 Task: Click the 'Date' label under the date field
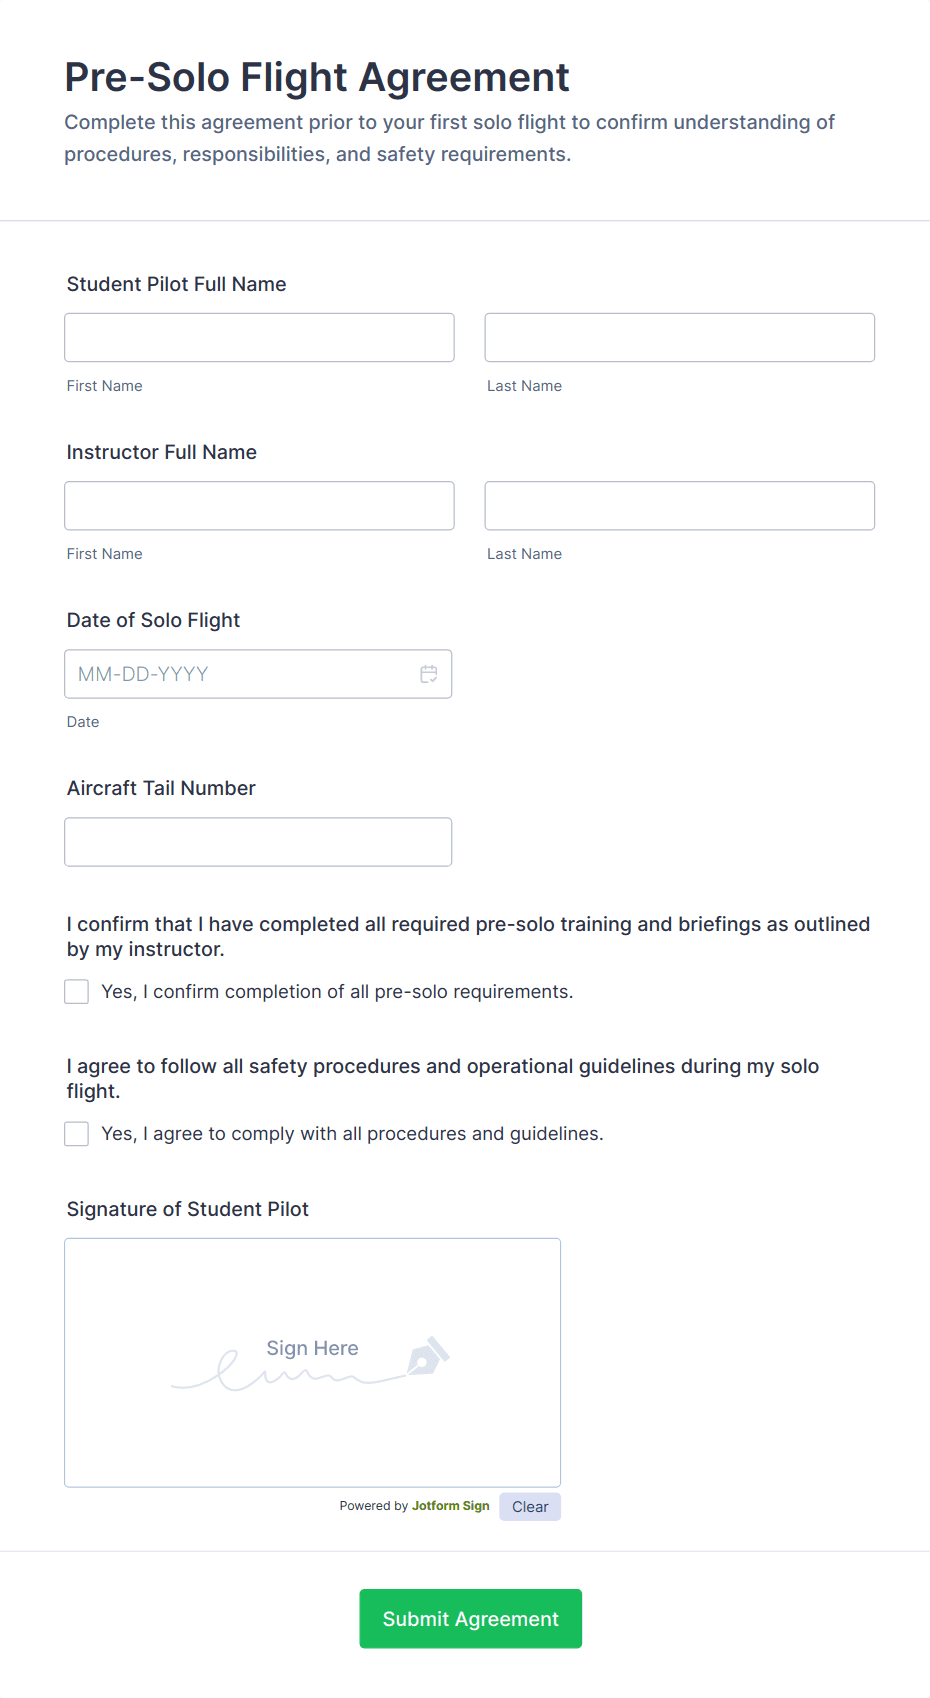[x=83, y=721]
